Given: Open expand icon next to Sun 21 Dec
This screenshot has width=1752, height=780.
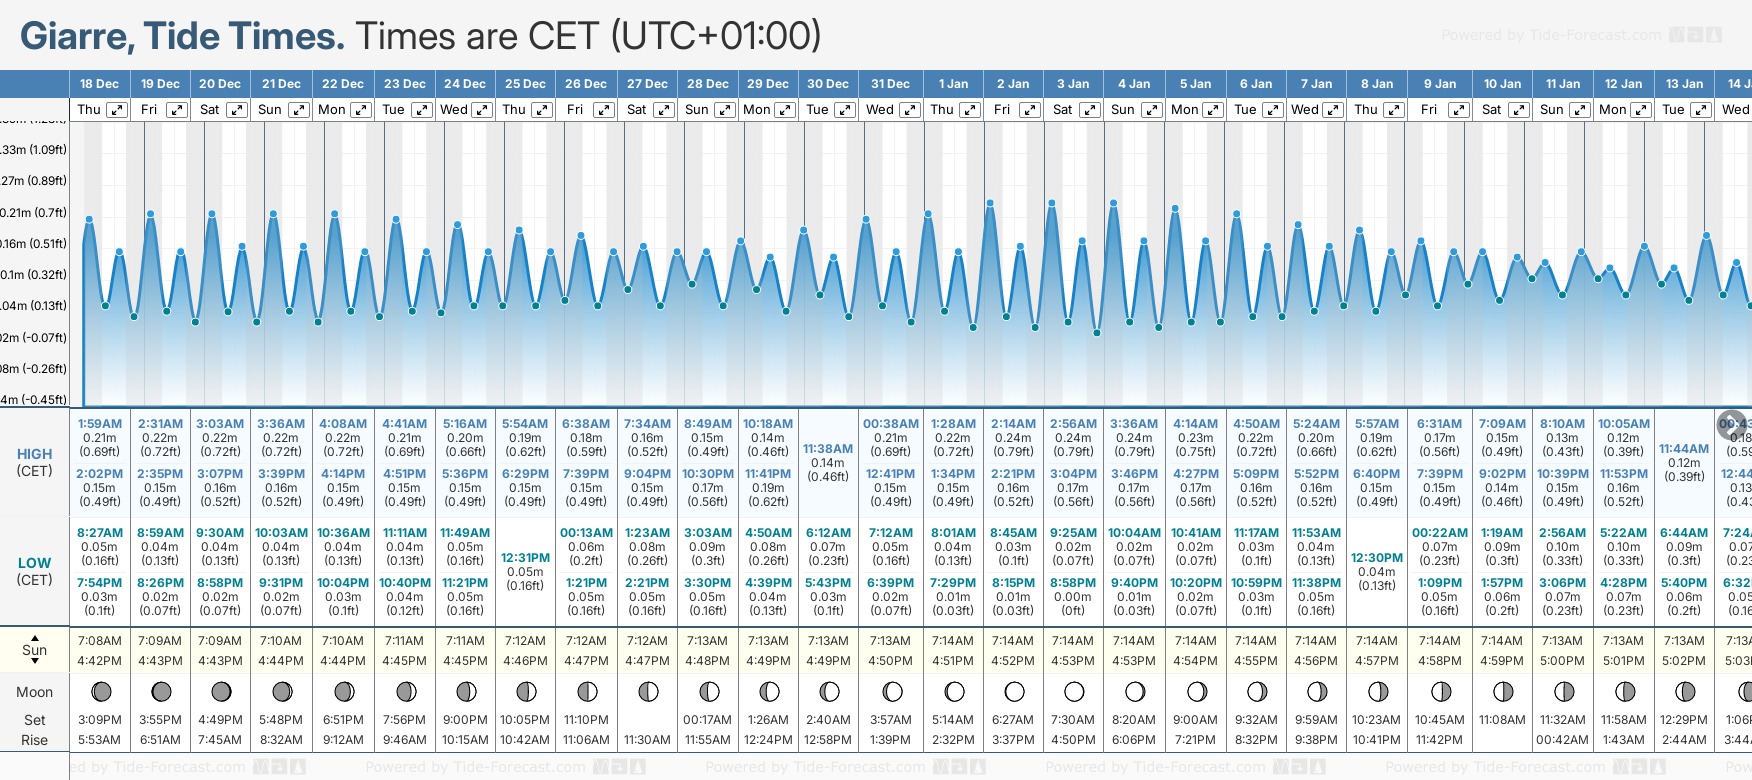Looking at the screenshot, I should pos(298,110).
